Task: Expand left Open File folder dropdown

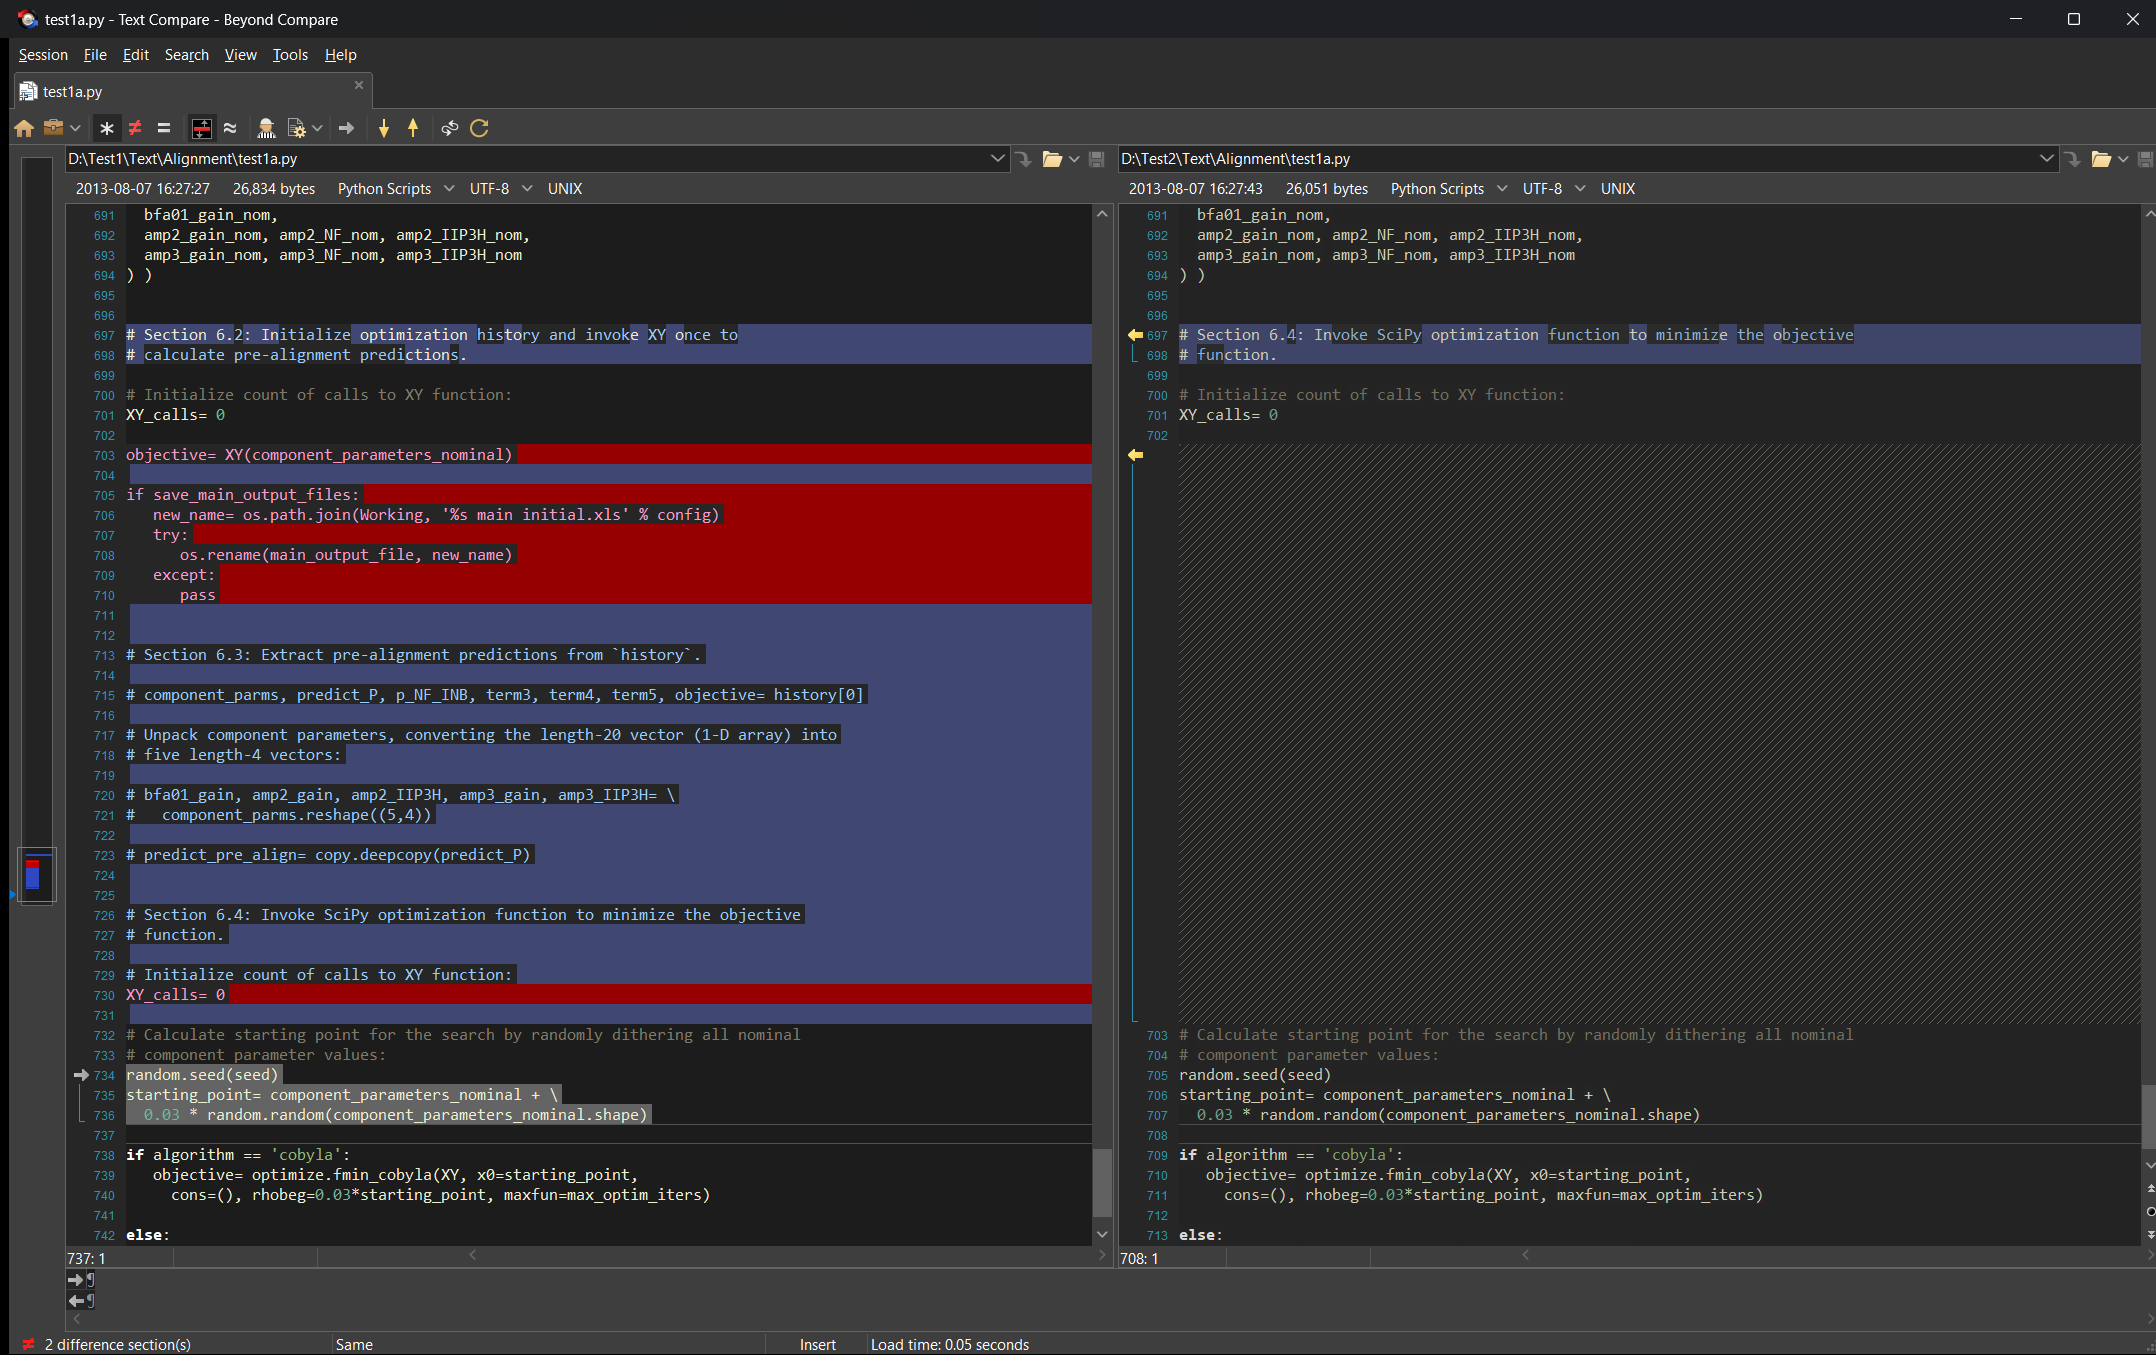Action: [1074, 159]
